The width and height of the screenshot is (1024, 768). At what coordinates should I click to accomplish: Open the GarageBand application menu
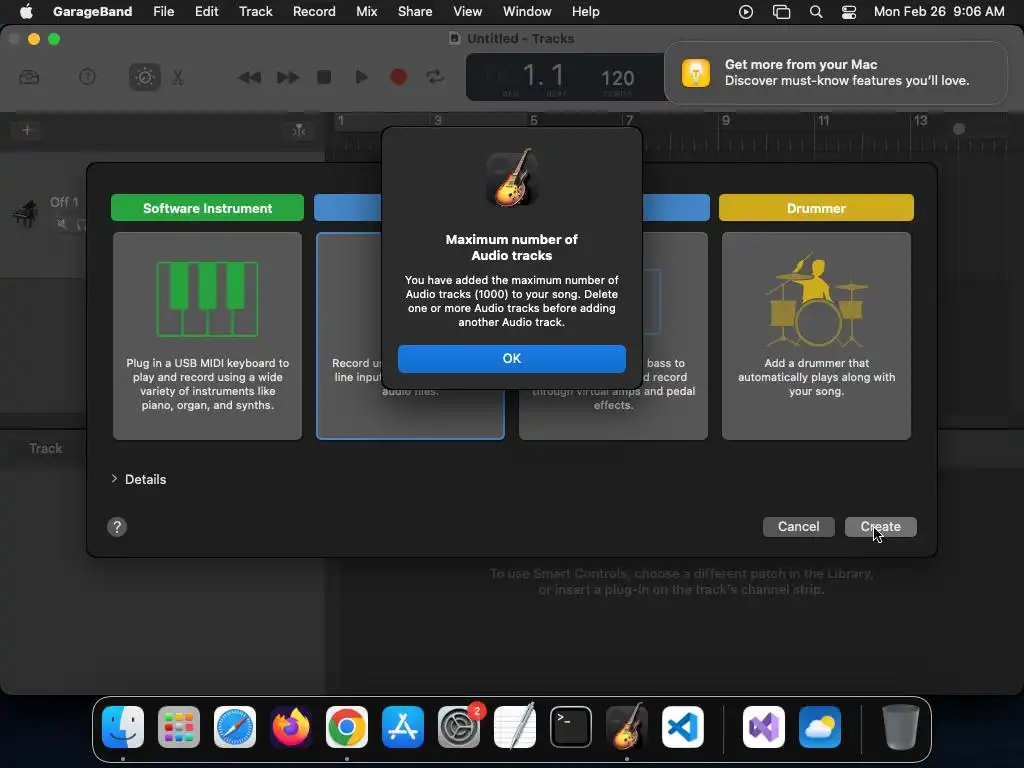92,11
